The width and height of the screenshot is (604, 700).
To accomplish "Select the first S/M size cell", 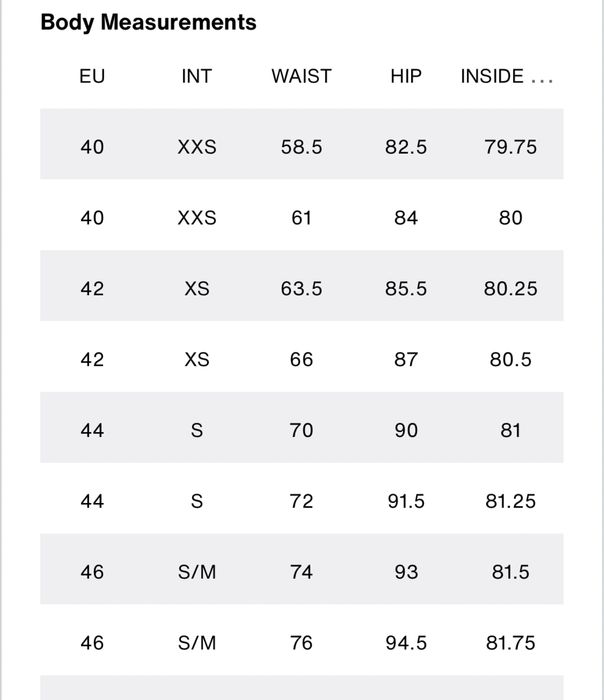I will click(196, 572).
